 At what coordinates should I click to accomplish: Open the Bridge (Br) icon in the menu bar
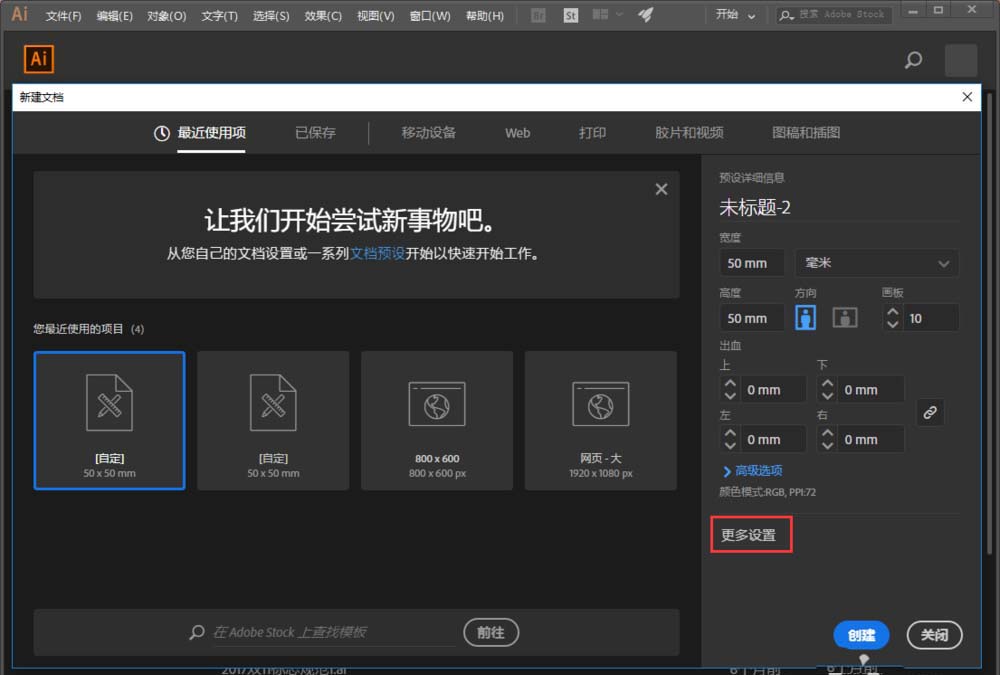tap(538, 15)
